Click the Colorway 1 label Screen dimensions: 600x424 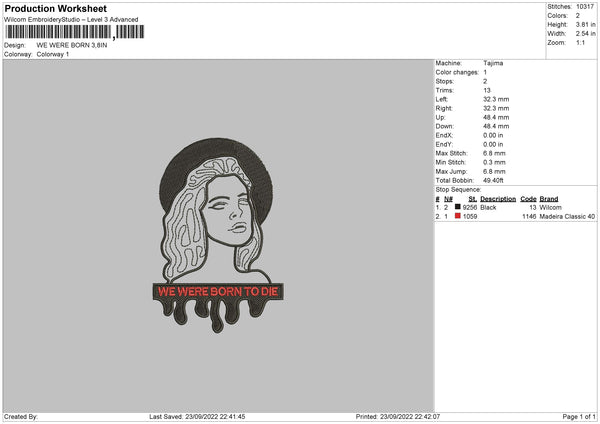(x=53, y=54)
